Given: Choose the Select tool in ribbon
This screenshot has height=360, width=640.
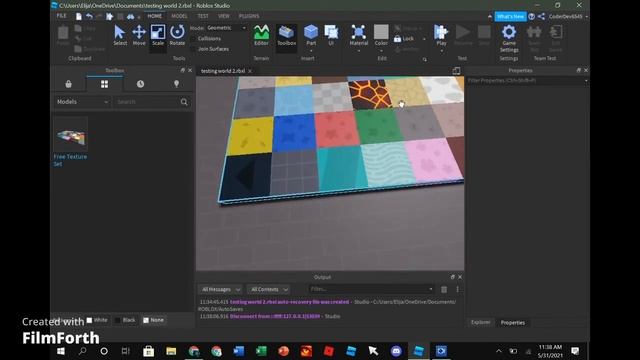Looking at the screenshot, I should point(120,35).
